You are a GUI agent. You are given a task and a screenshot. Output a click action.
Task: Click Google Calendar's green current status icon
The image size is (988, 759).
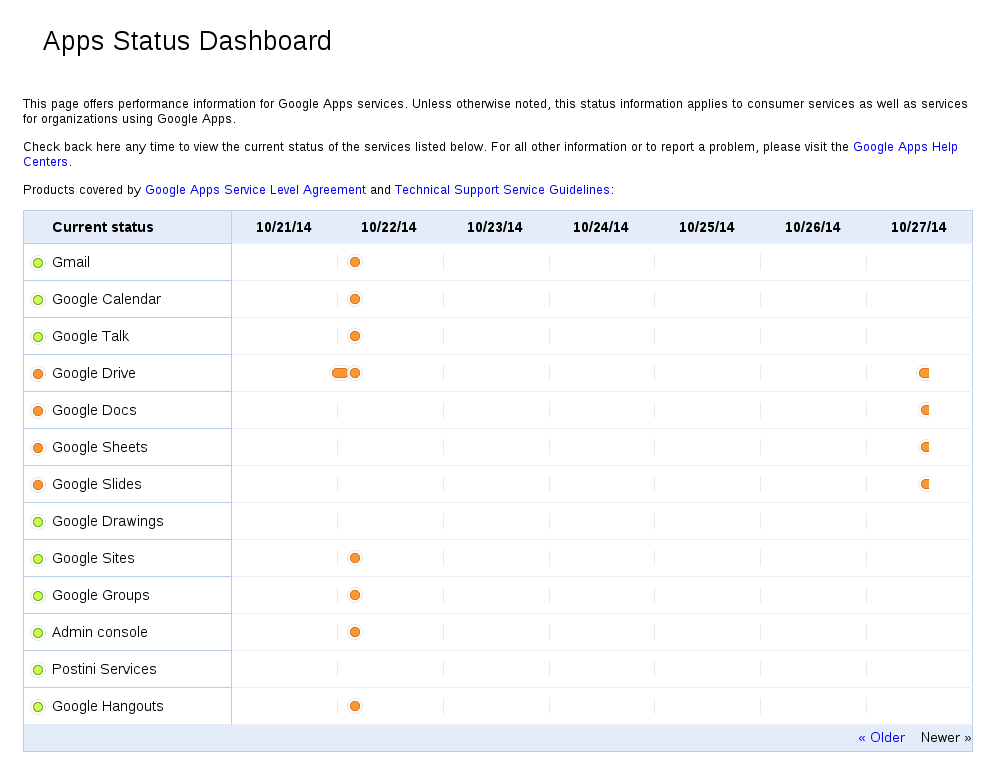coord(38,300)
